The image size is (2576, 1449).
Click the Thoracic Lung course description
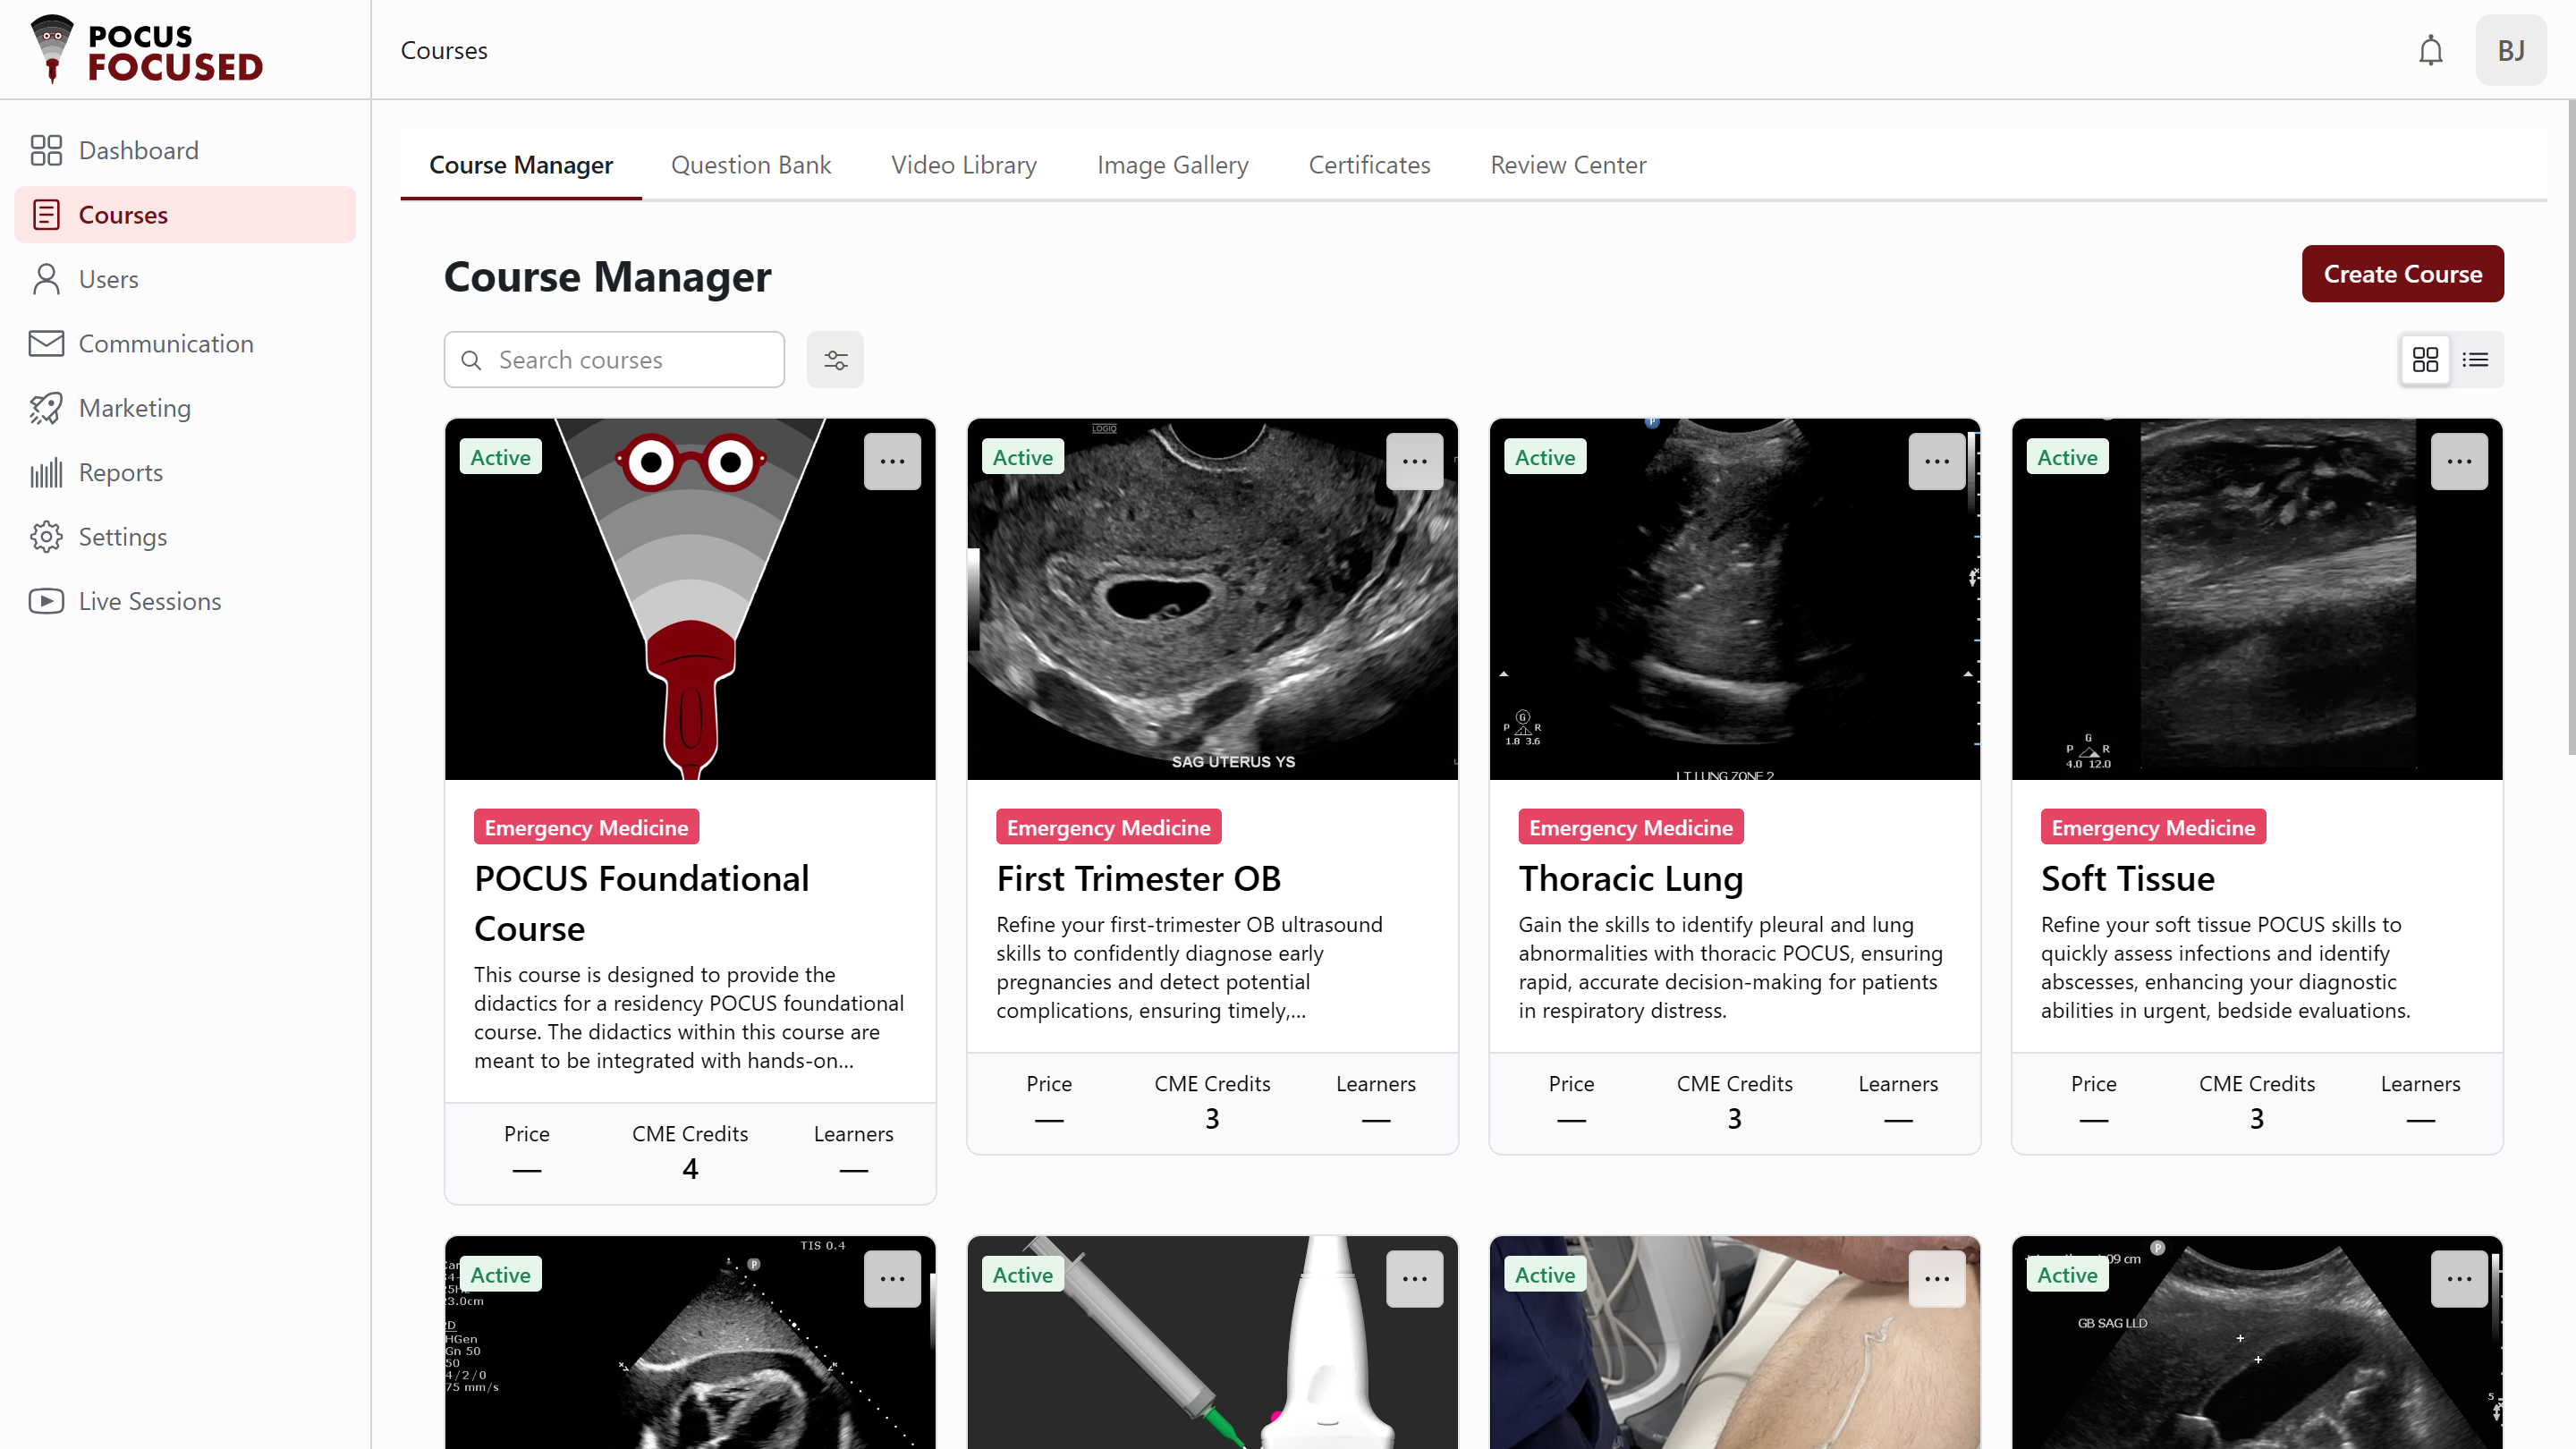(1730, 967)
